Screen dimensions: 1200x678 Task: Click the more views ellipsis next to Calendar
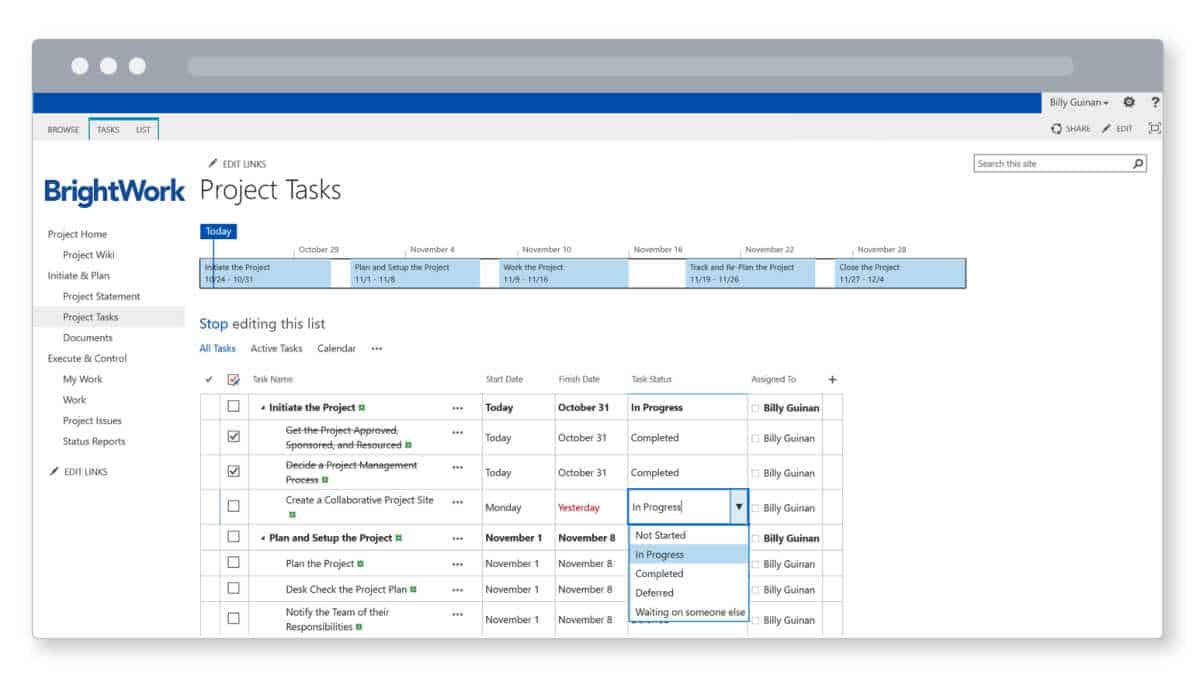376,349
